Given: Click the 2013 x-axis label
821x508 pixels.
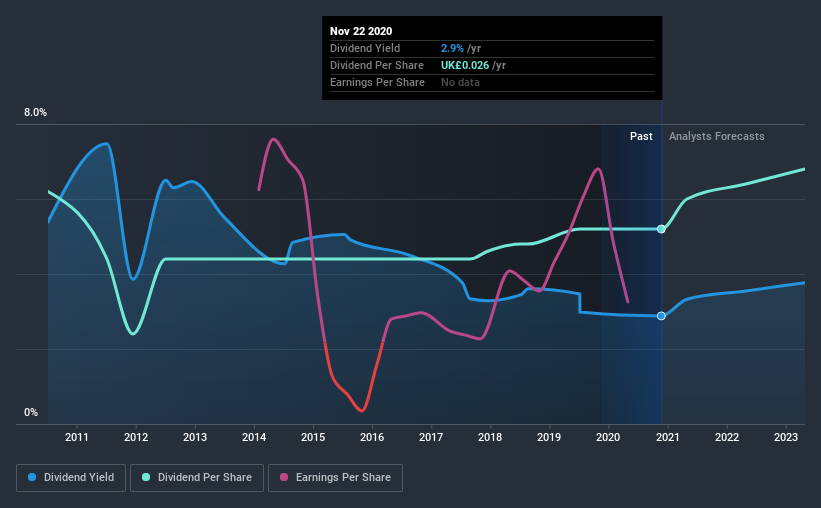Looking at the screenshot, I should pyautogui.click(x=195, y=437).
